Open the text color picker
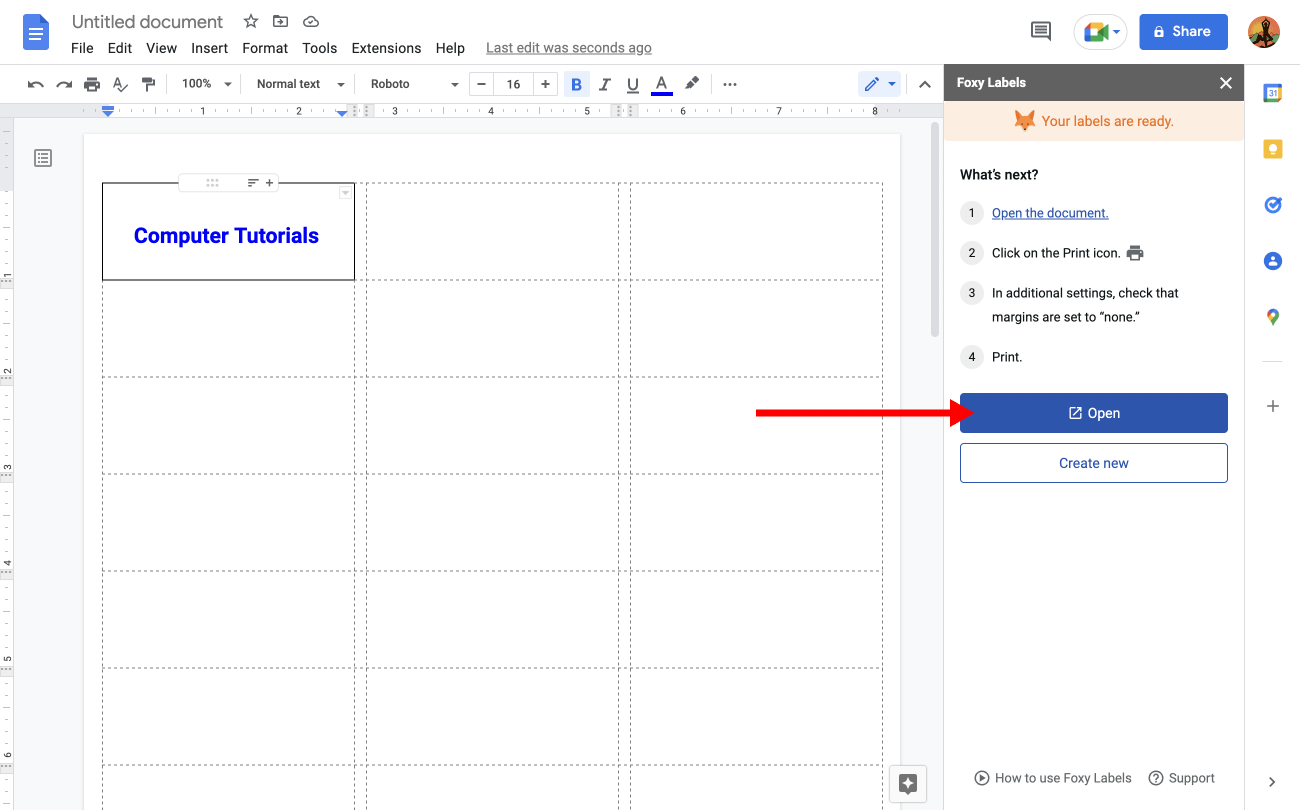The image size is (1300, 810). tap(661, 84)
